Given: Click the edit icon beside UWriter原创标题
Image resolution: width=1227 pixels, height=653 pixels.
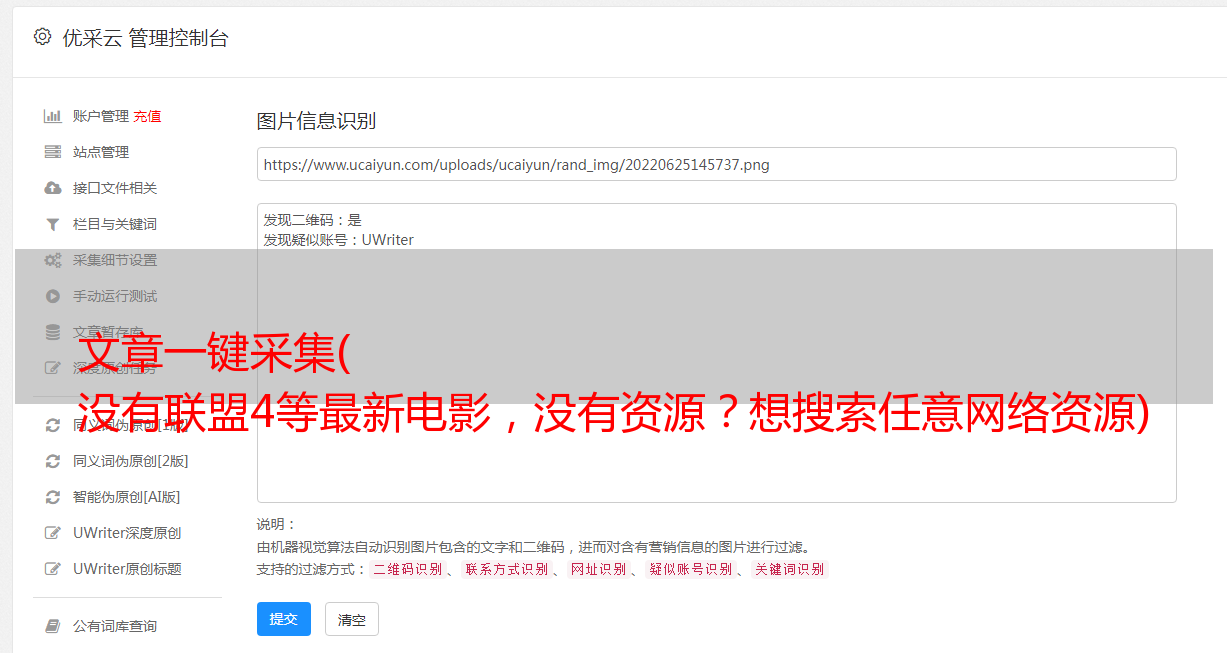Looking at the screenshot, I should 53,569.
